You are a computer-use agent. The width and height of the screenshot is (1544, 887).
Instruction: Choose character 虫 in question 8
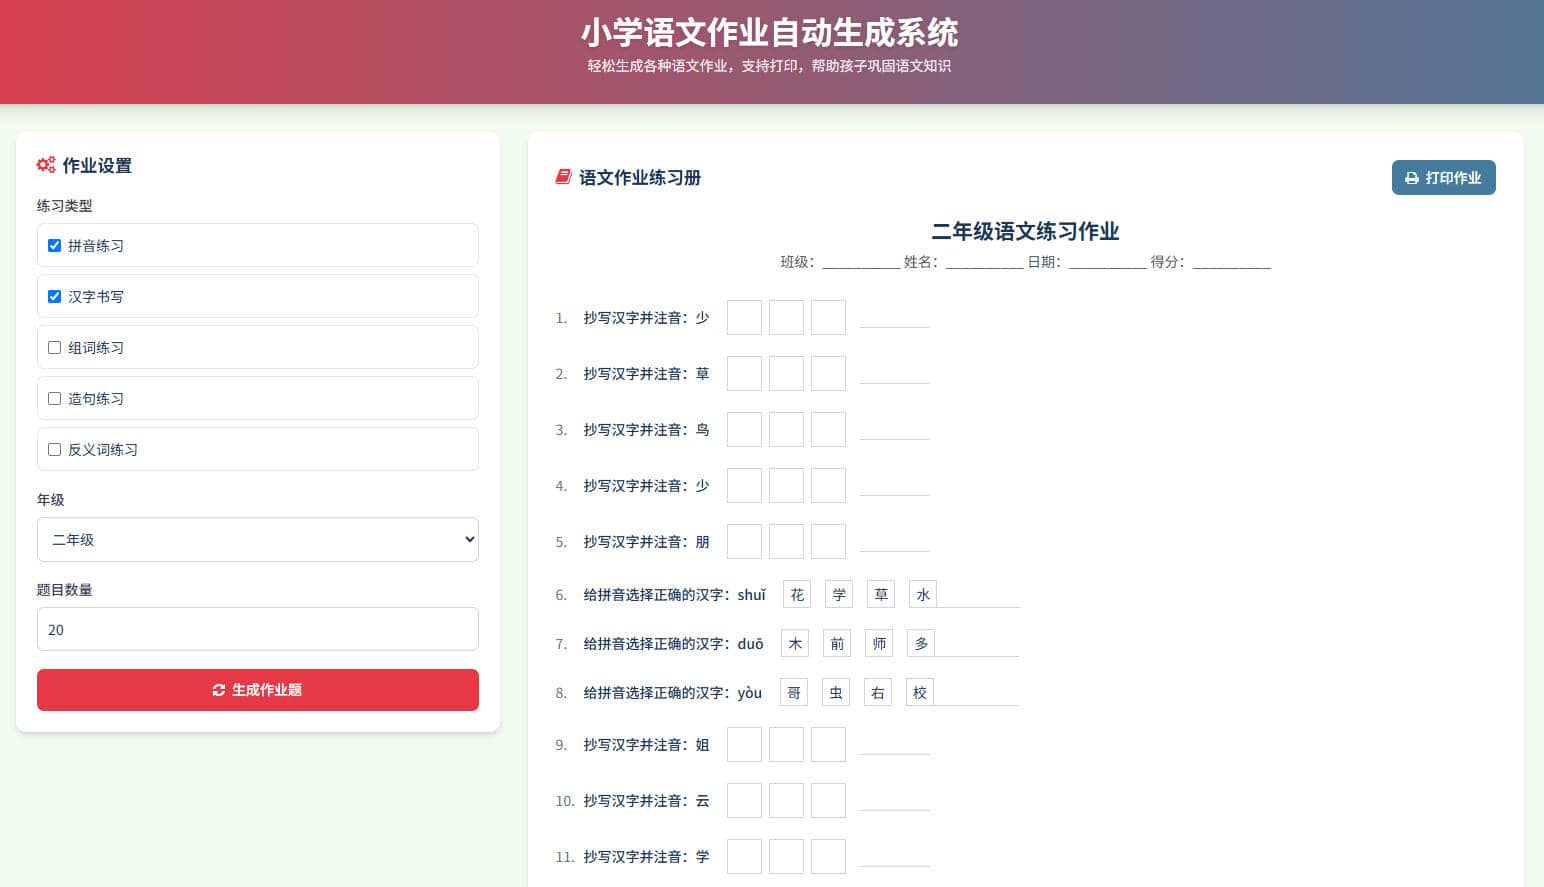tap(835, 692)
